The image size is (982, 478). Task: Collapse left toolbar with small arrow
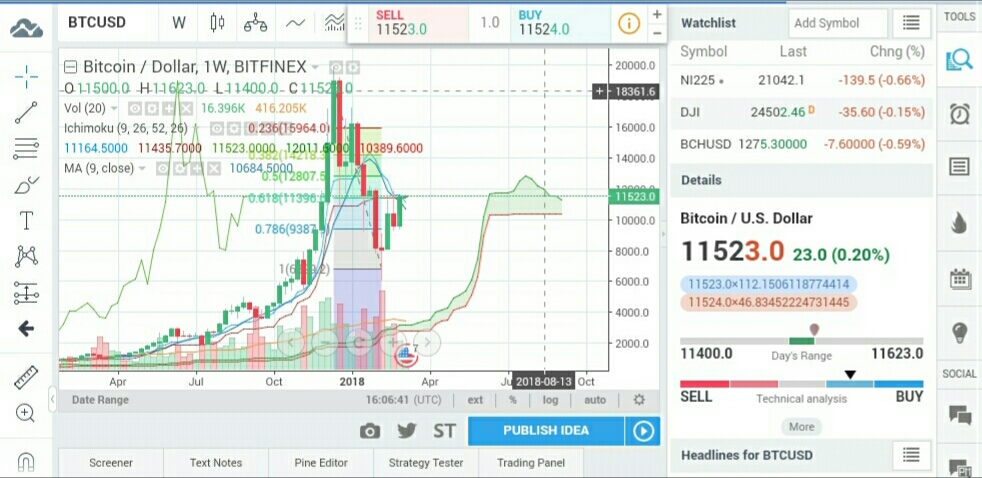pyautogui.click(x=53, y=399)
